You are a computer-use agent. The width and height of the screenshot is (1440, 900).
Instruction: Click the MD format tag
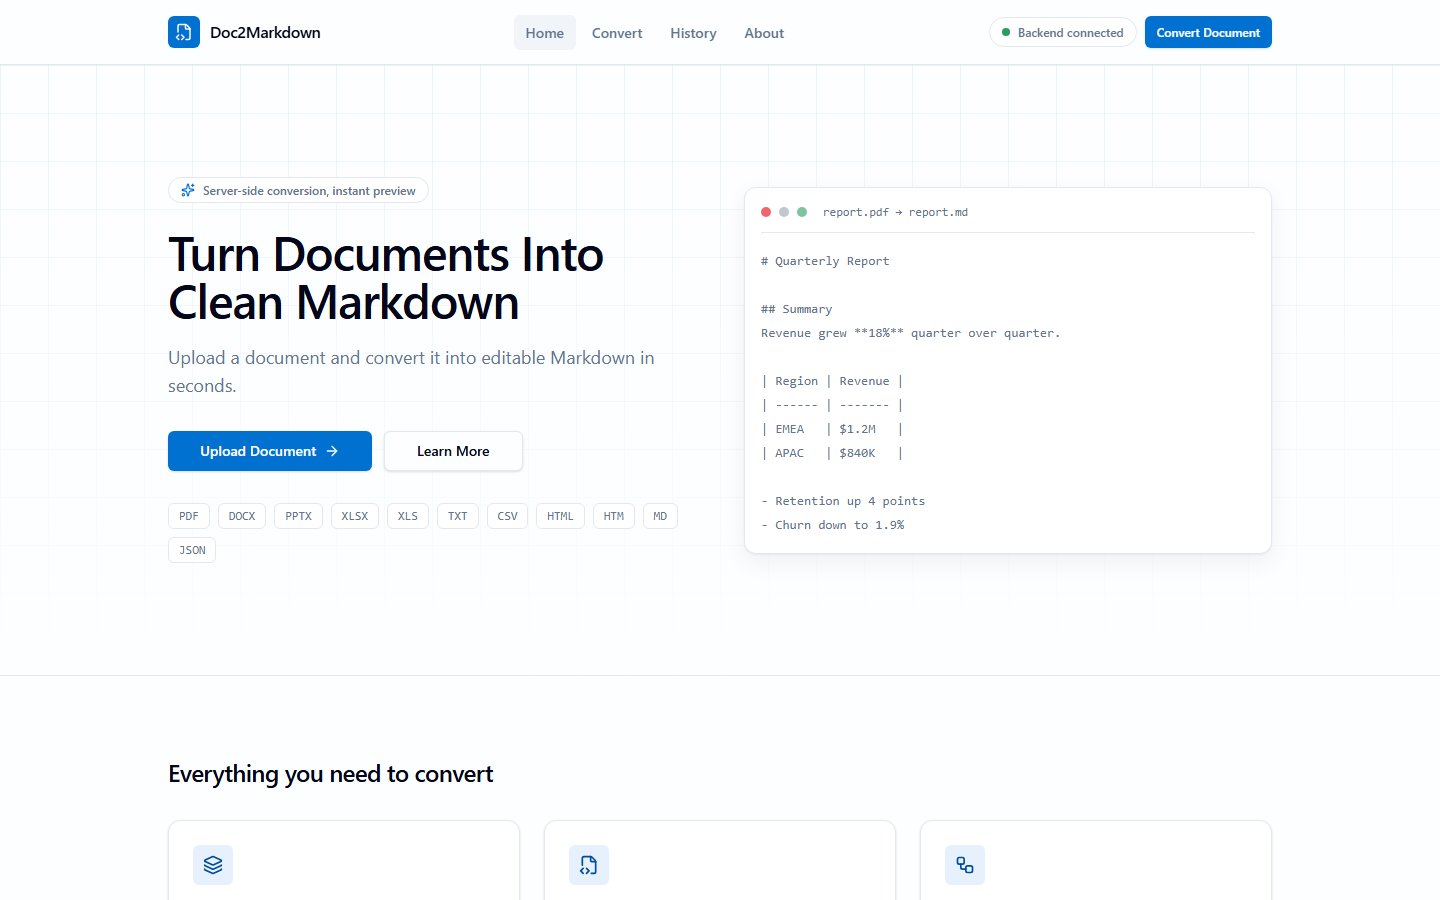tap(660, 516)
